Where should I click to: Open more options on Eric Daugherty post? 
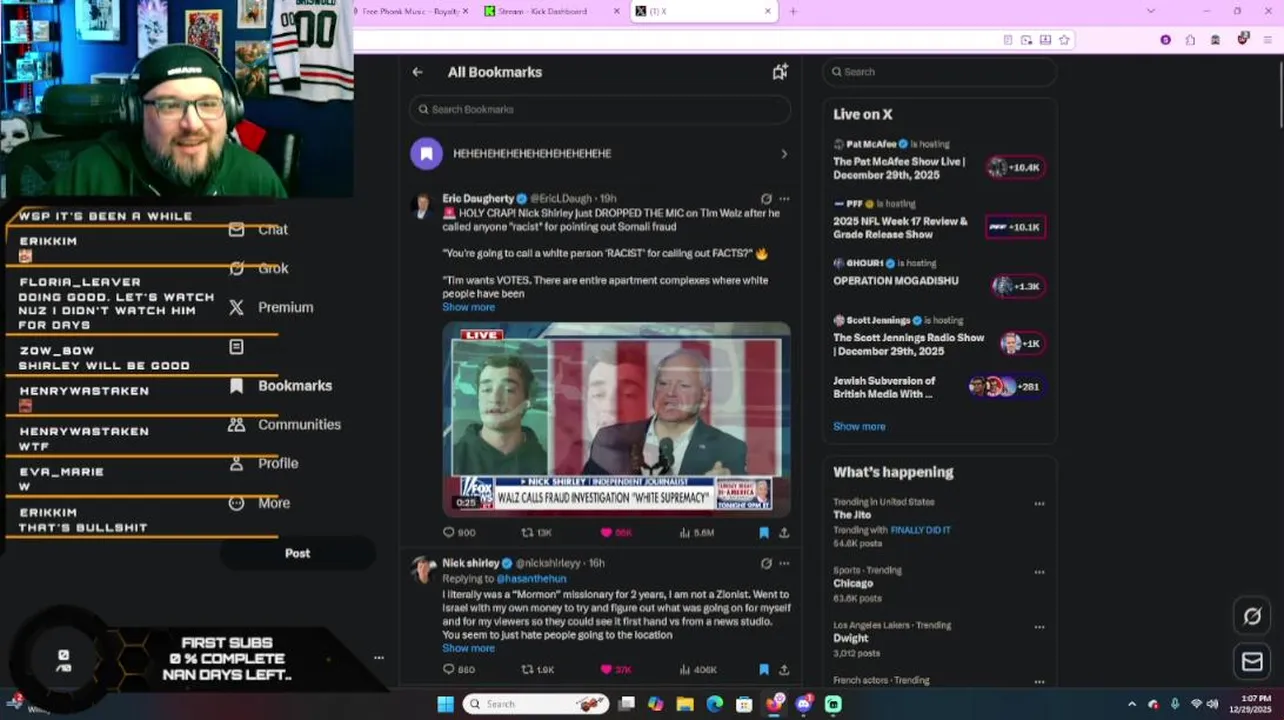(x=784, y=199)
